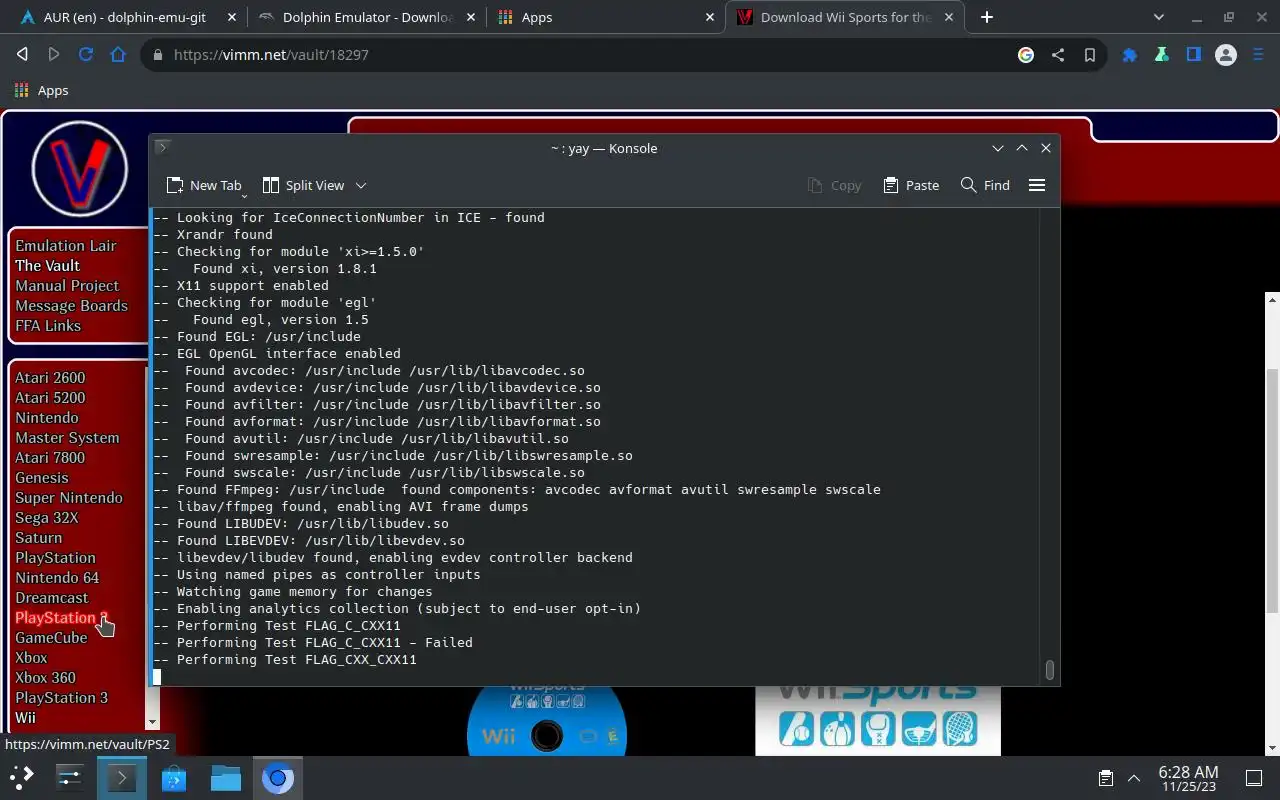The height and width of the screenshot is (800, 1280).
Task: Switch to Dolphin Emulator Download tab
Action: click(x=365, y=17)
